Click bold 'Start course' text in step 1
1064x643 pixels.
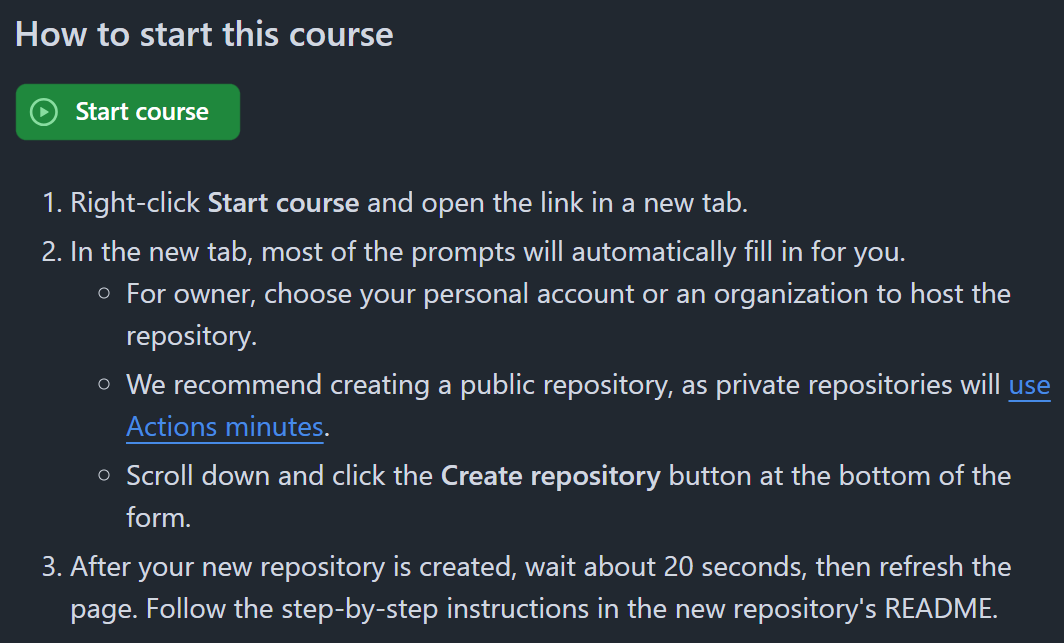[x=283, y=203]
